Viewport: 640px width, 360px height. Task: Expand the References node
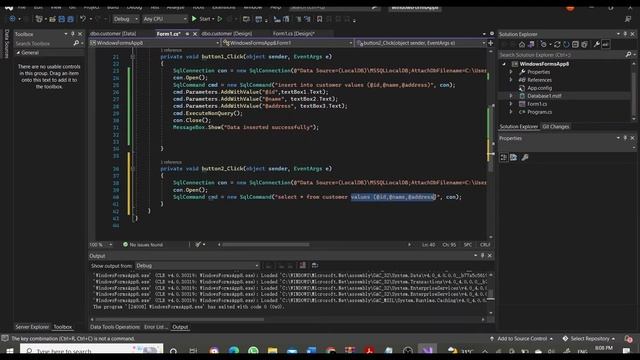coord(511,80)
